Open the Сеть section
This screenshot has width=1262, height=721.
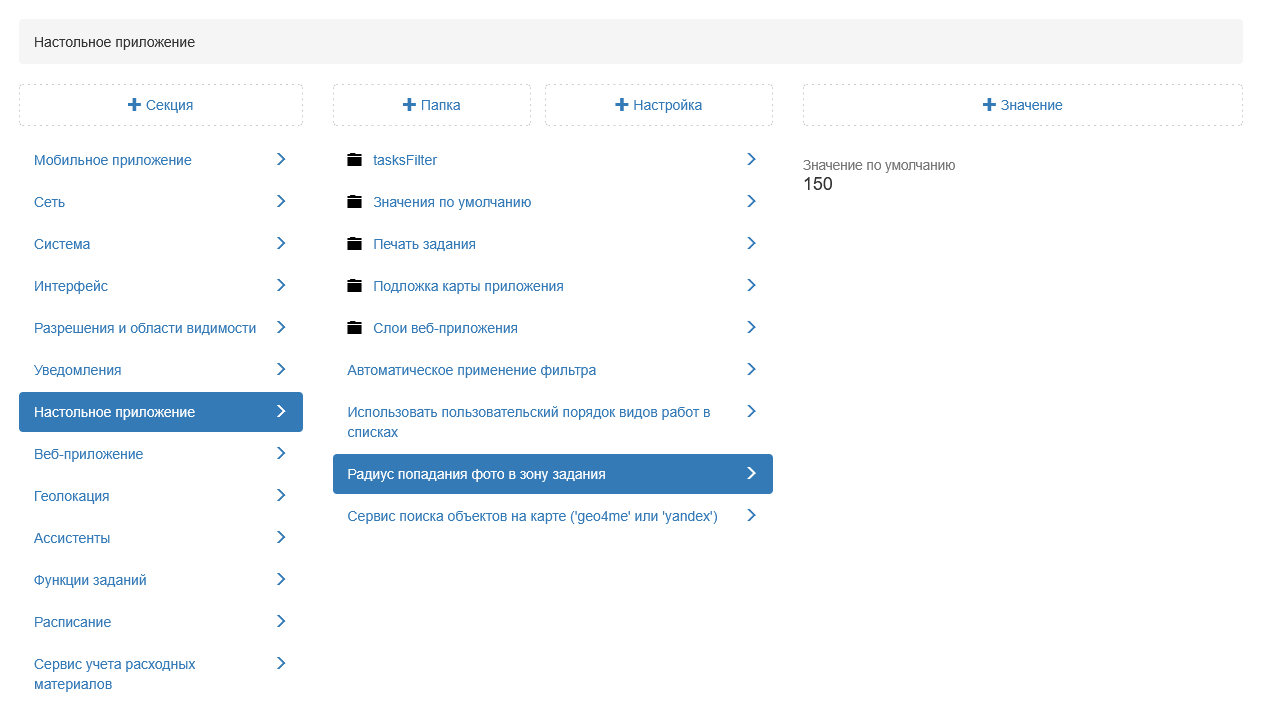coord(50,202)
